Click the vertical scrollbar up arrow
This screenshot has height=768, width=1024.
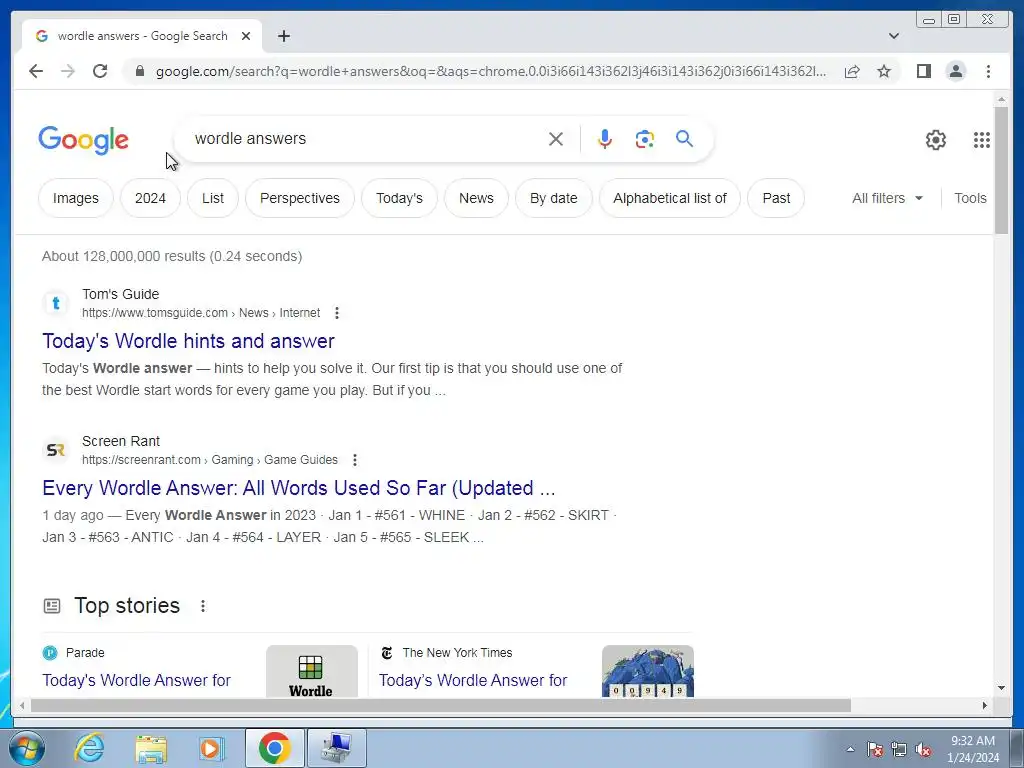(1001, 100)
